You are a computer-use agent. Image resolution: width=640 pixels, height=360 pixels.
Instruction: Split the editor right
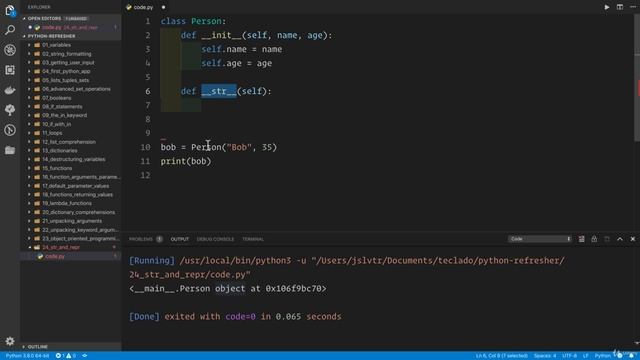[620, 7]
